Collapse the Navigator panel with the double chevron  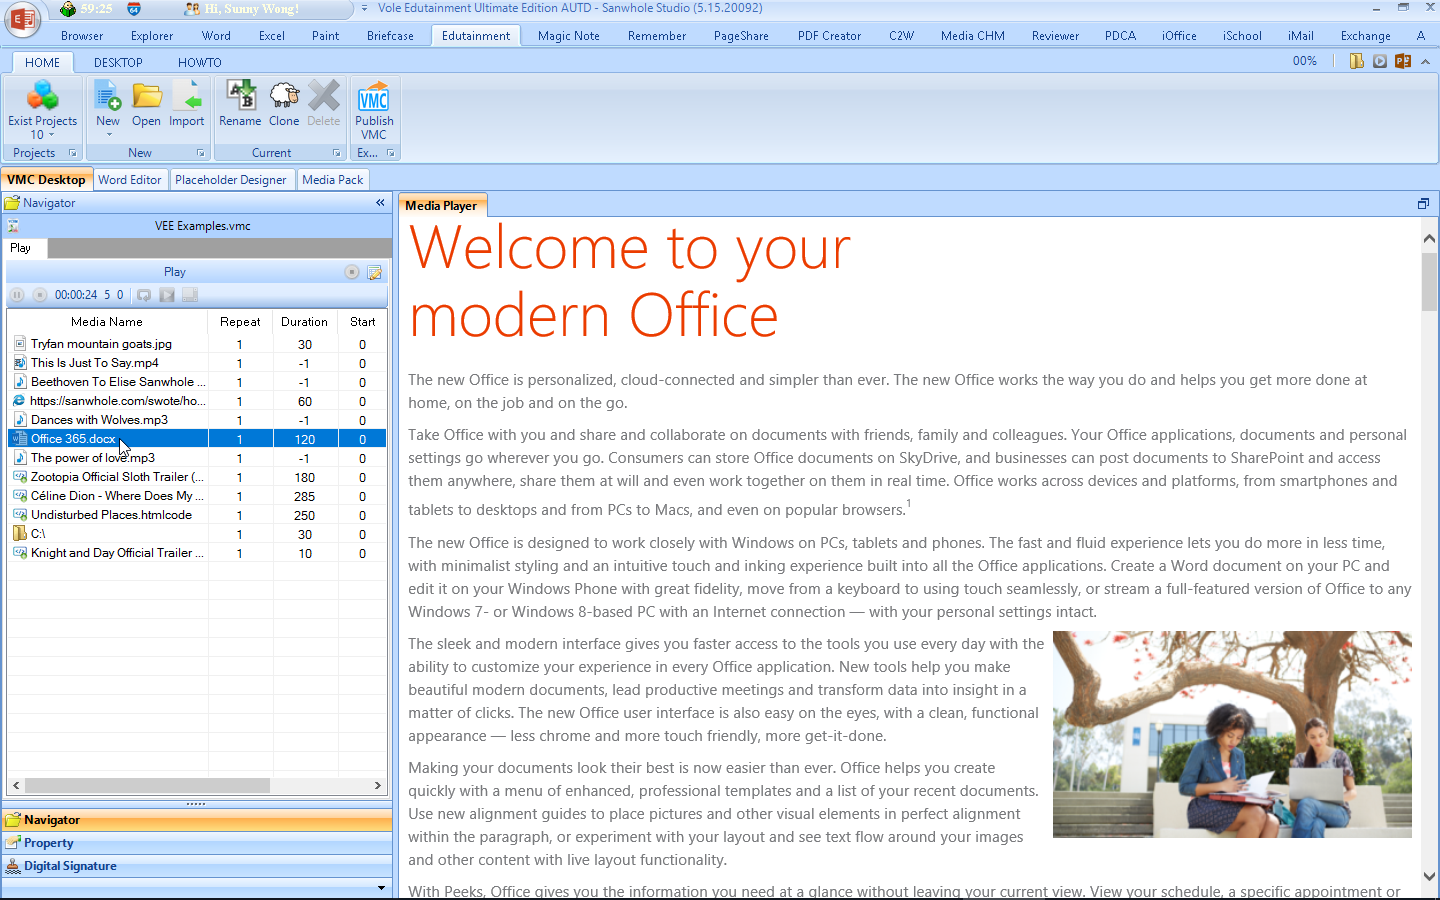click(380, 203)
